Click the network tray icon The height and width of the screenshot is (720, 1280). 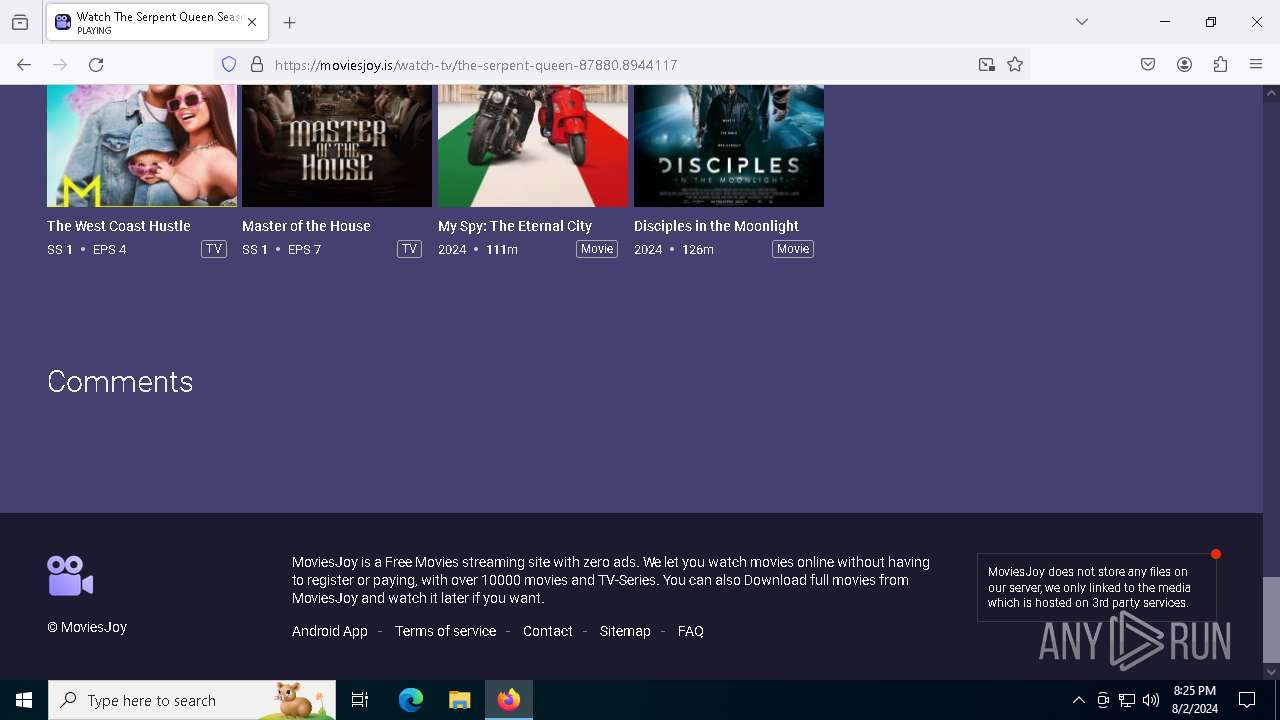1127,700
